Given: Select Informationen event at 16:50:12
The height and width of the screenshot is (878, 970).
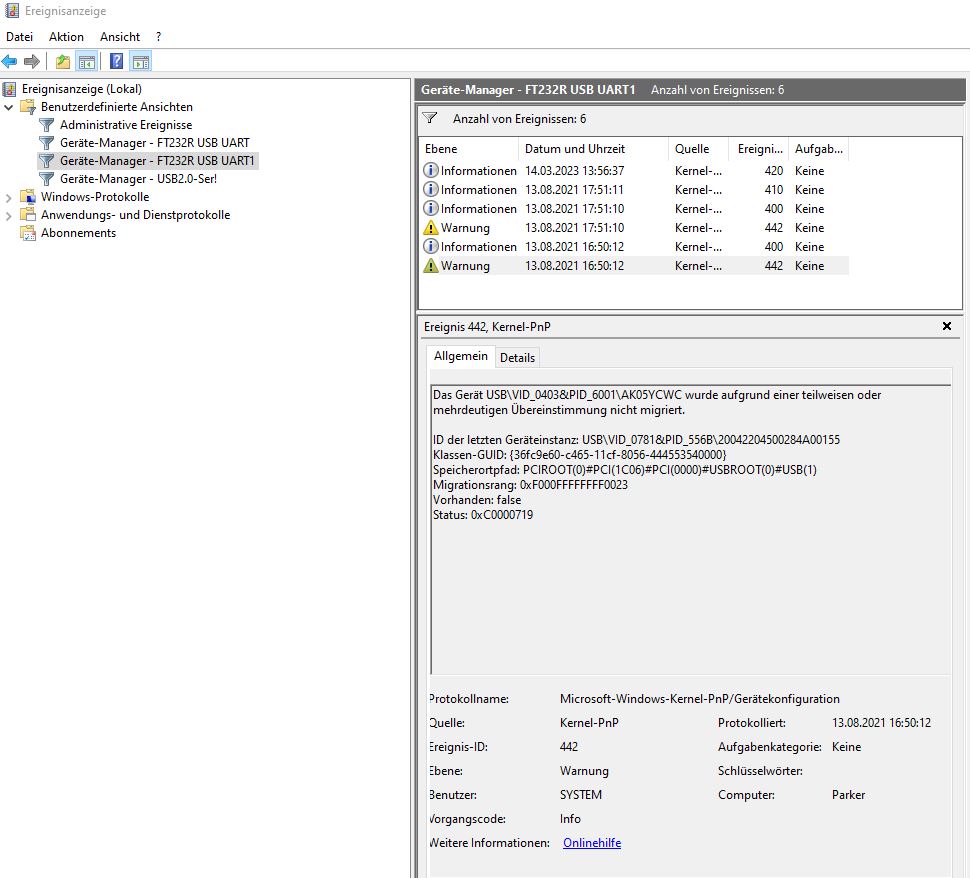Looking at the screenshot, I should (635, 246).
